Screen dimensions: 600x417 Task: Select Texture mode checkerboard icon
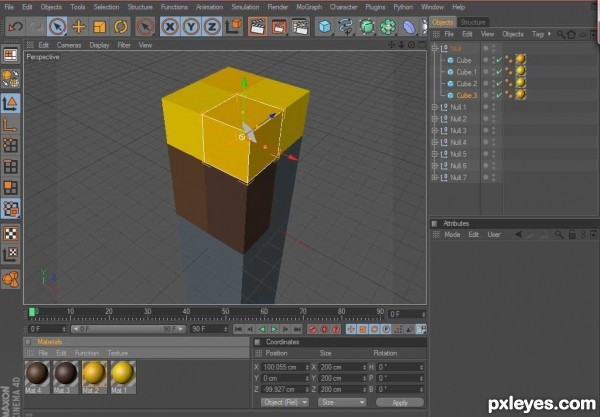[10, 233]
